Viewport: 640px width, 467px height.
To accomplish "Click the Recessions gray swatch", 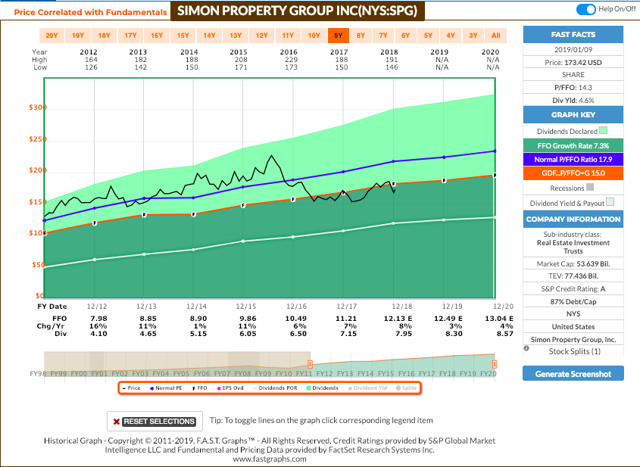I will 590,187.
